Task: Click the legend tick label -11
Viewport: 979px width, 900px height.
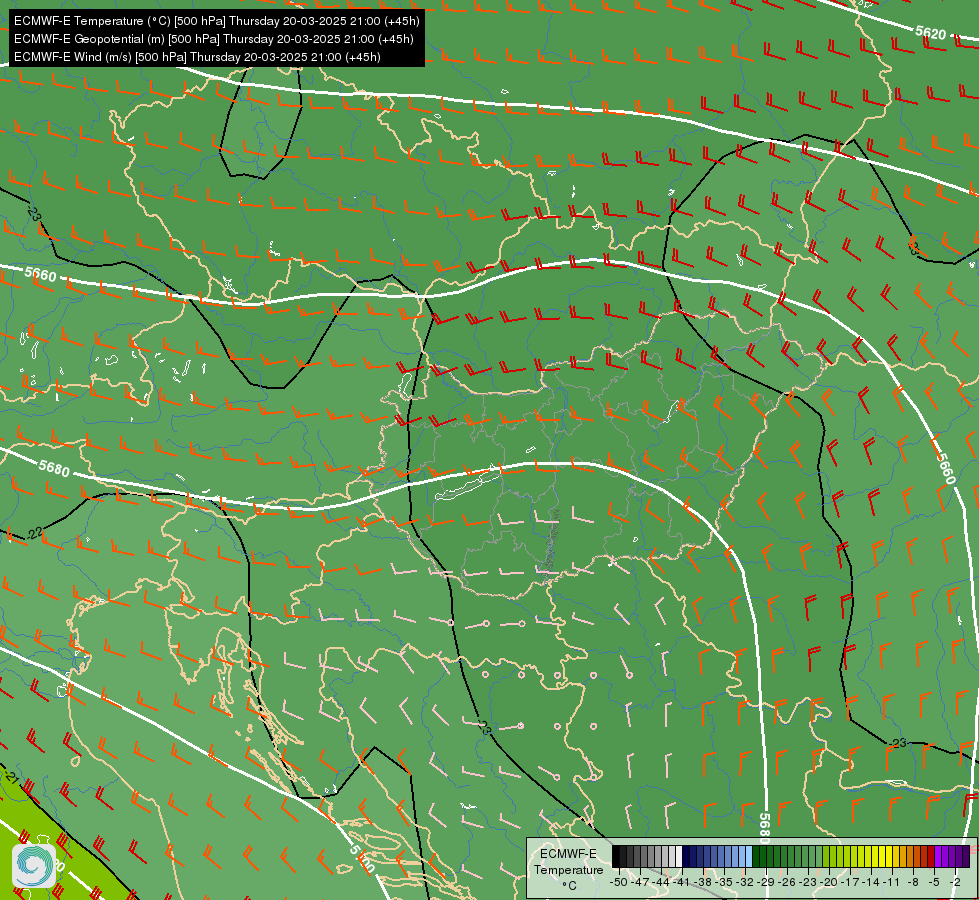Action: pos(892,883)
